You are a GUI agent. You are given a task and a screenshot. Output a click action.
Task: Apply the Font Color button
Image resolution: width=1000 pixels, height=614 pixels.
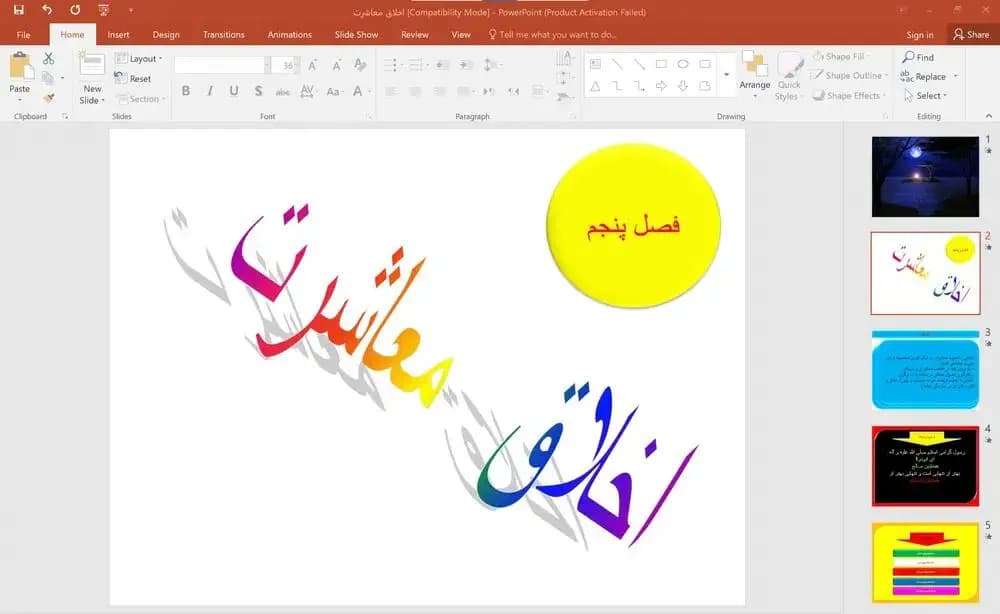pyautogui.click(x=358, y=91)
